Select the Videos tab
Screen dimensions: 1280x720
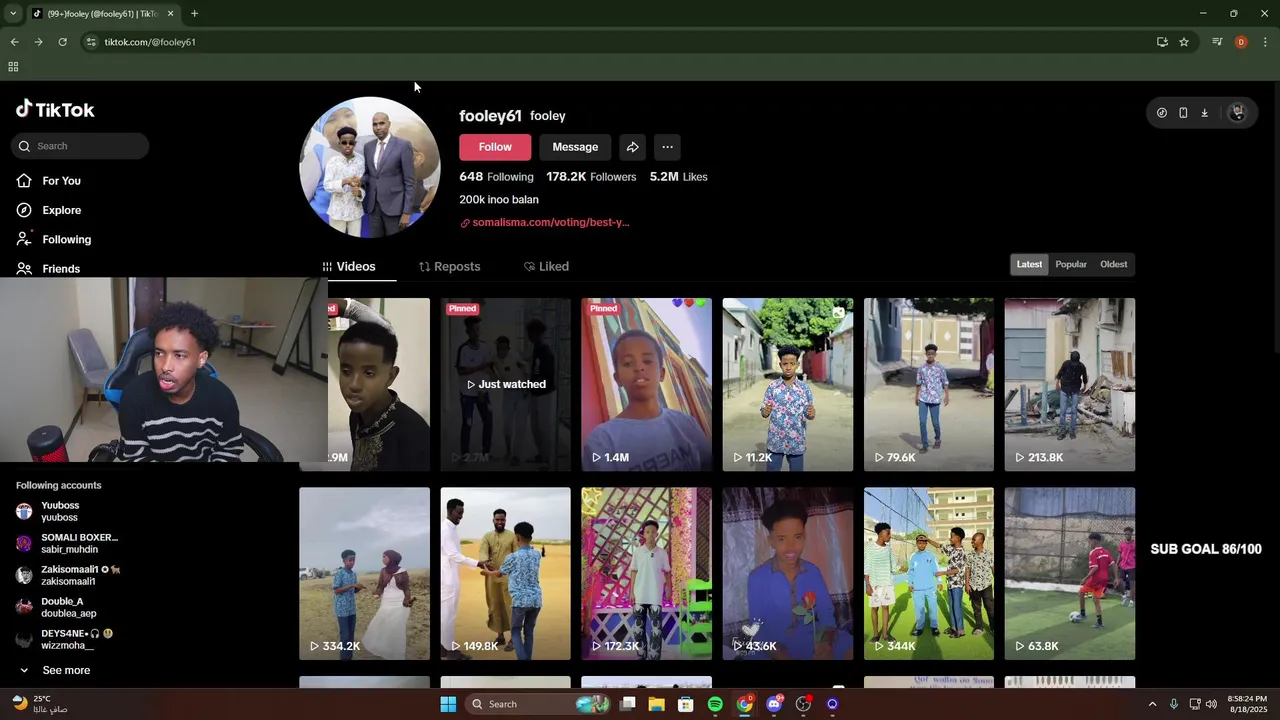(348, 266)
